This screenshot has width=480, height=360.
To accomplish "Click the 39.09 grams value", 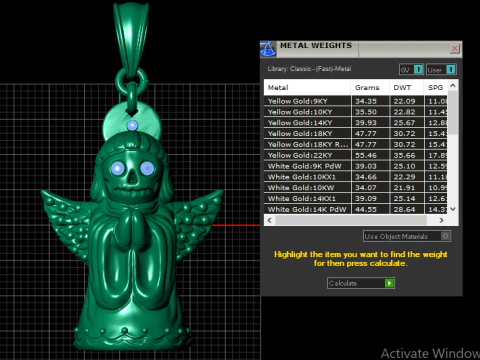I will point(366,199).
